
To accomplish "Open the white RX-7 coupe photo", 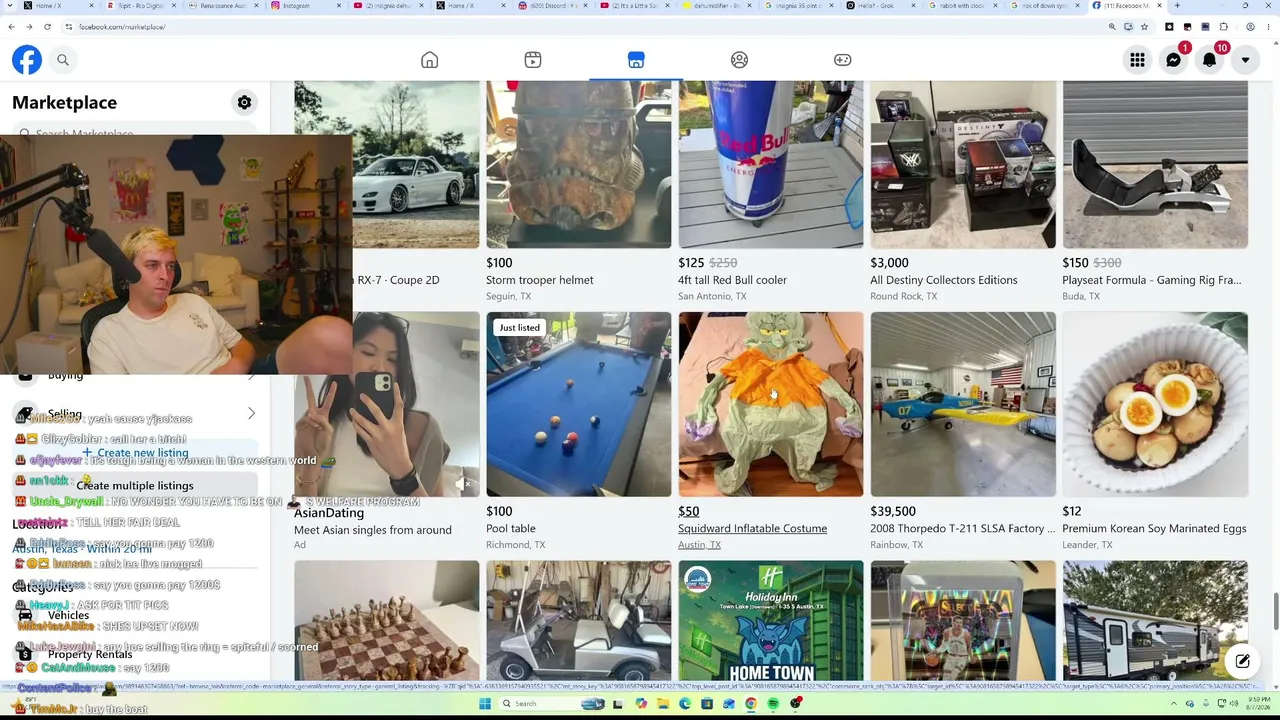I will pyautogui.click(x=417, y=165).
